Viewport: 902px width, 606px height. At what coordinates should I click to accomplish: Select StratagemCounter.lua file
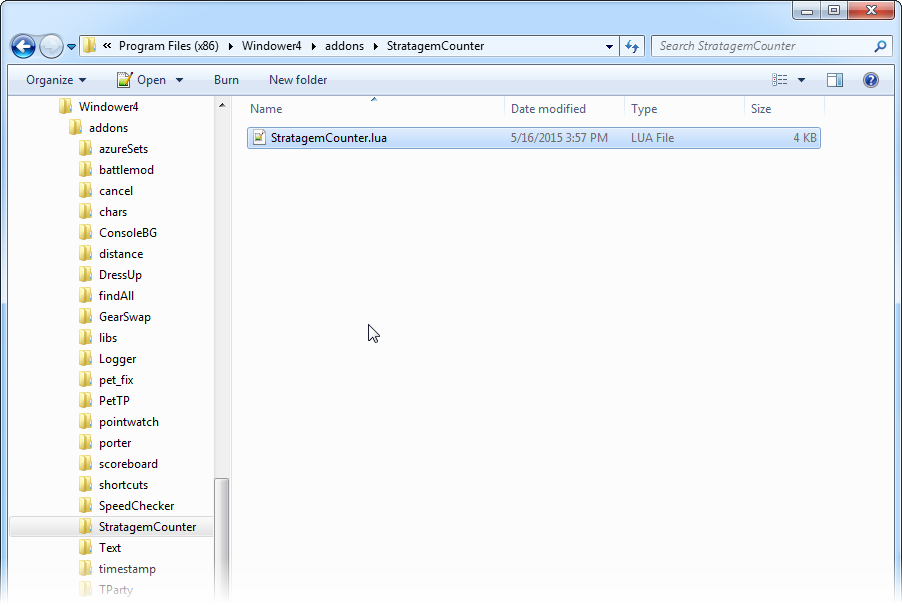534,138
